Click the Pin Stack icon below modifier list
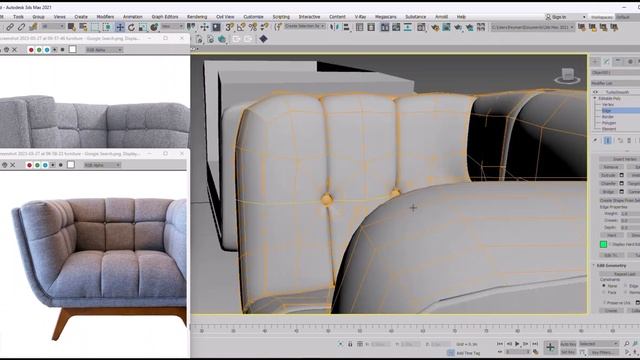This screenshot has width=640, height=360. [596, 140]
